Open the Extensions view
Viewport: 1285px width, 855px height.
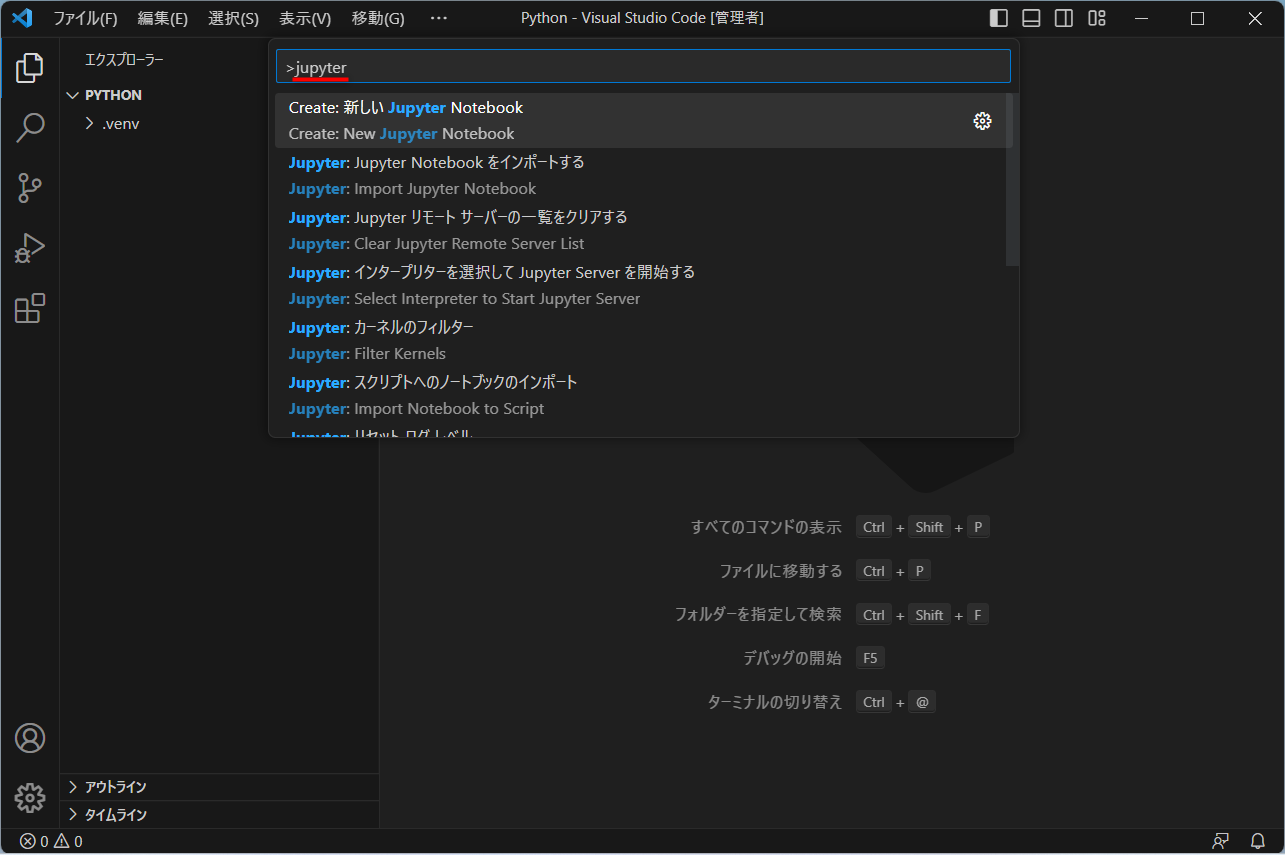[30, 308]
